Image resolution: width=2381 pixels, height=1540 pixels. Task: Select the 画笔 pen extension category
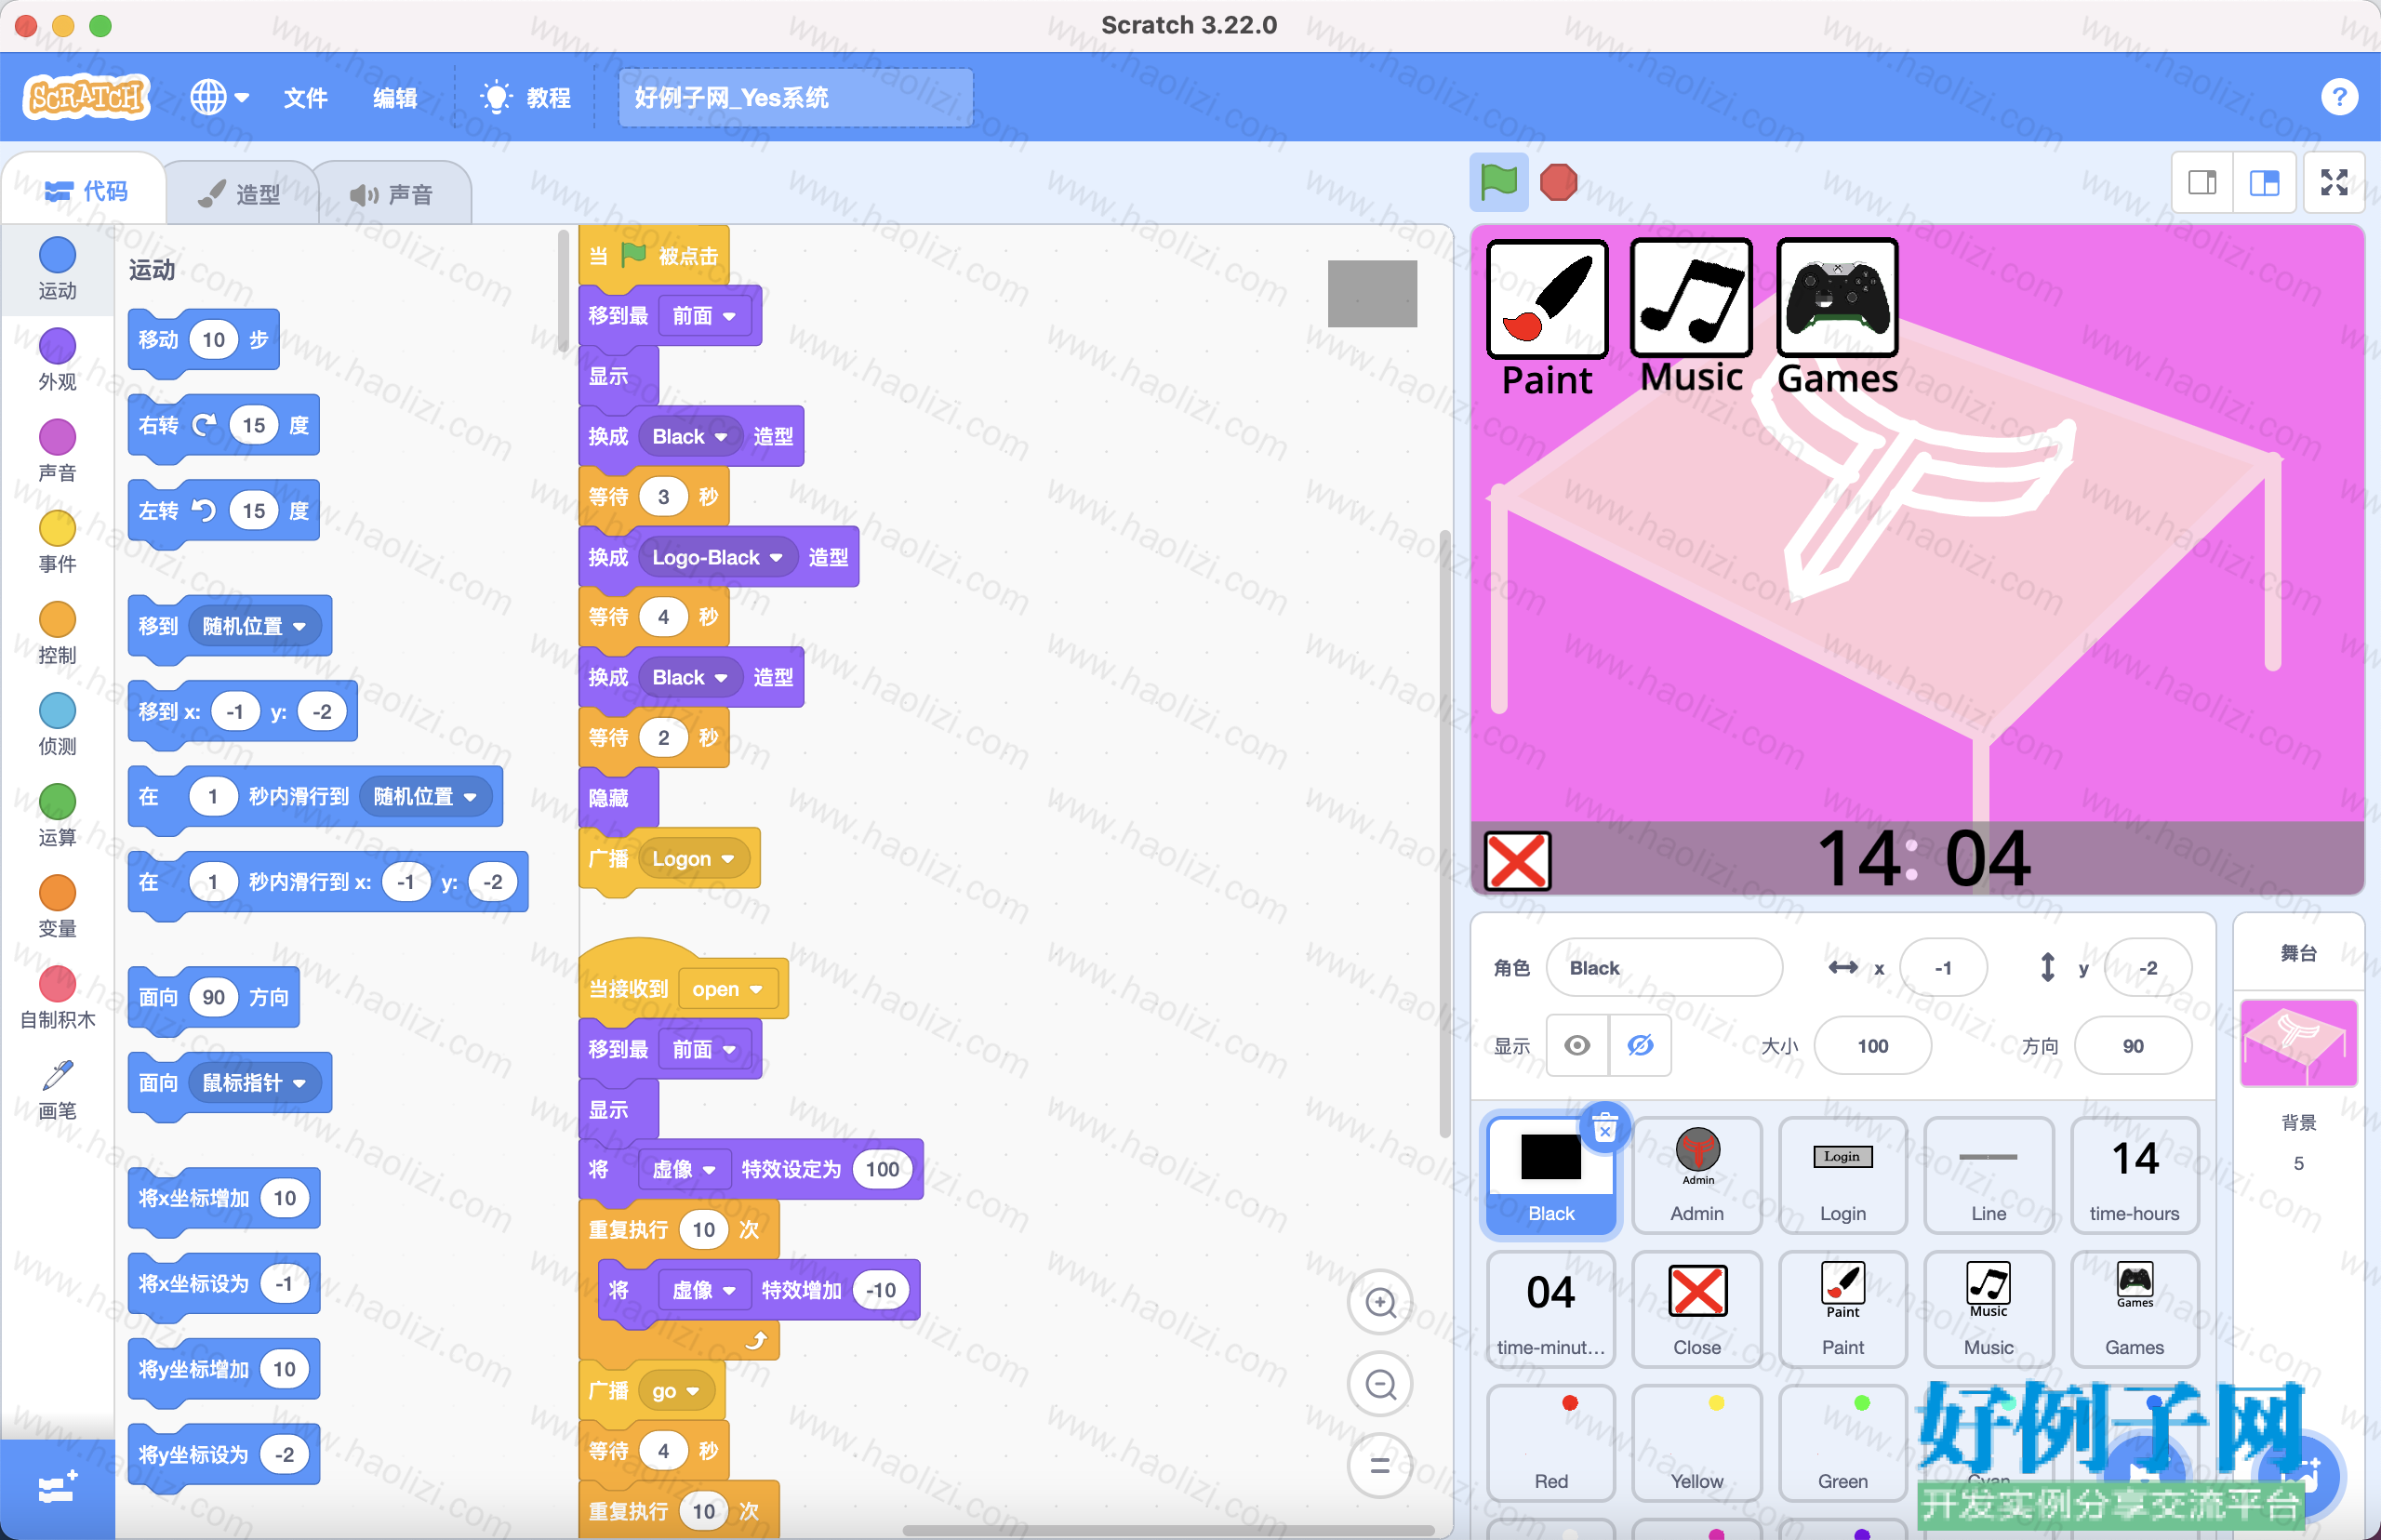(x=57, y=1089)
